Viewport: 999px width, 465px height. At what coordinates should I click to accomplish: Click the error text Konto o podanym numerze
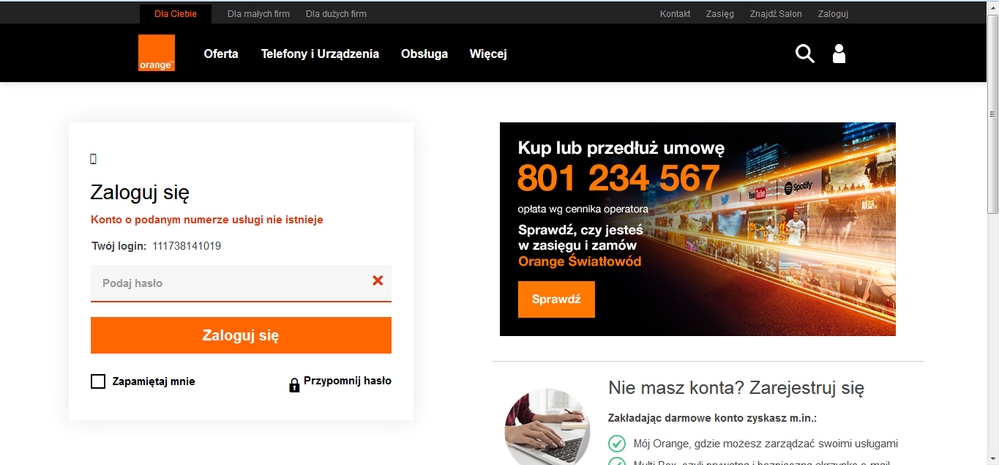207,220
